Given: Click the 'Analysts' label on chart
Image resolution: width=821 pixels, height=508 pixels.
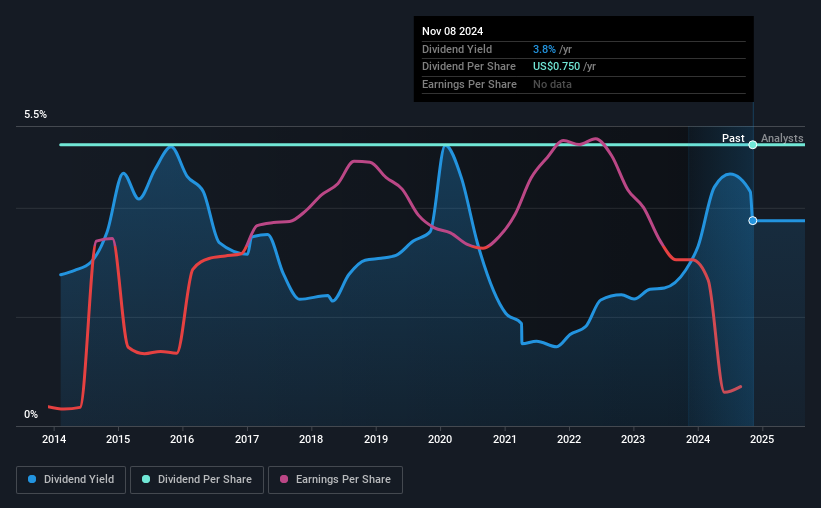Looking at the screenshot, I should 782,138.
